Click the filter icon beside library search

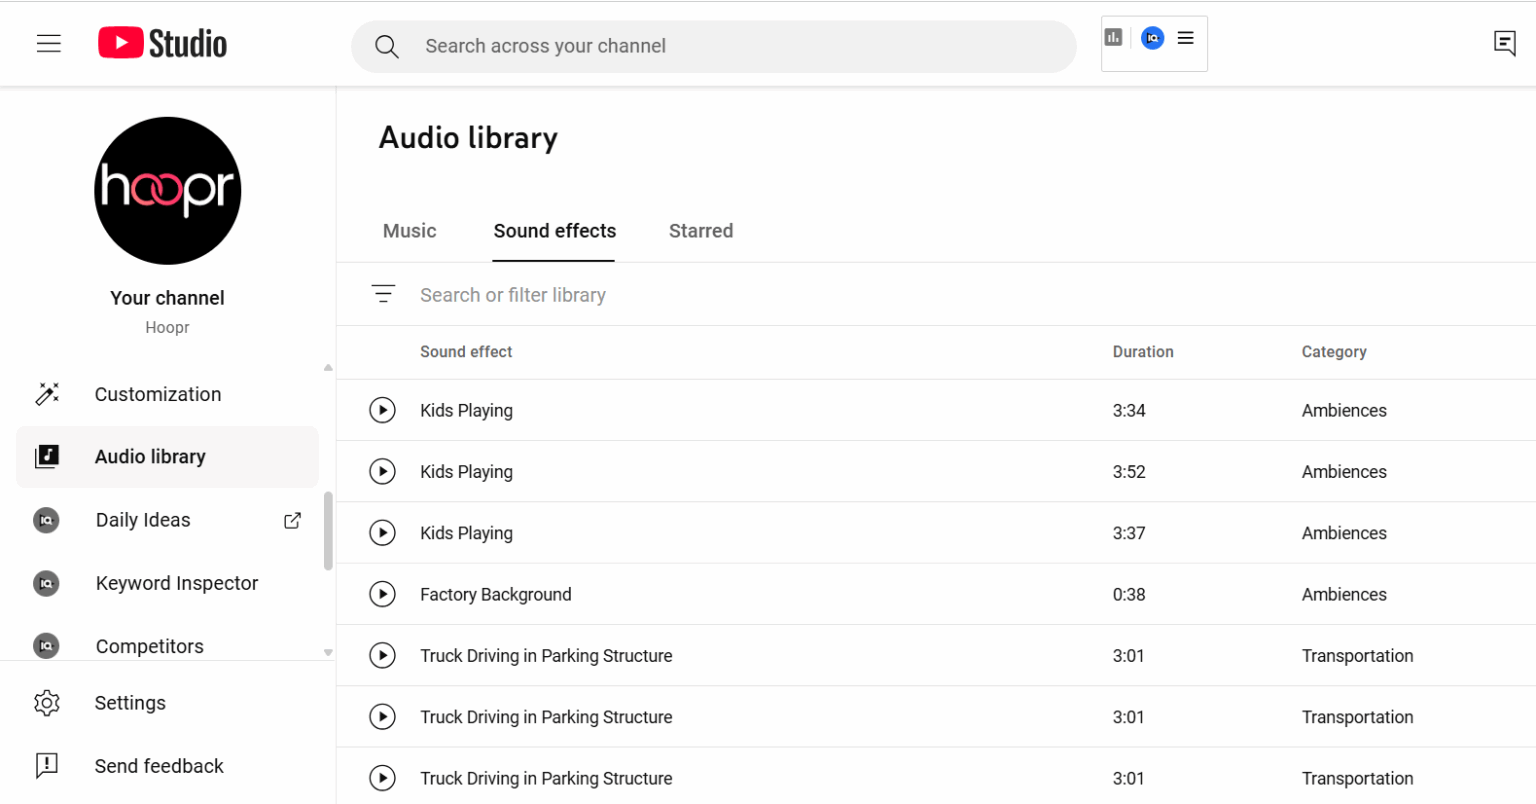click(x=383, y=293)
